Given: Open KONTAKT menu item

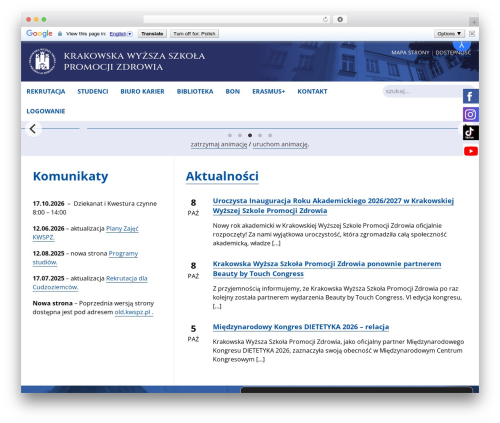Looking at the screenshot, I should coord(312,91).
